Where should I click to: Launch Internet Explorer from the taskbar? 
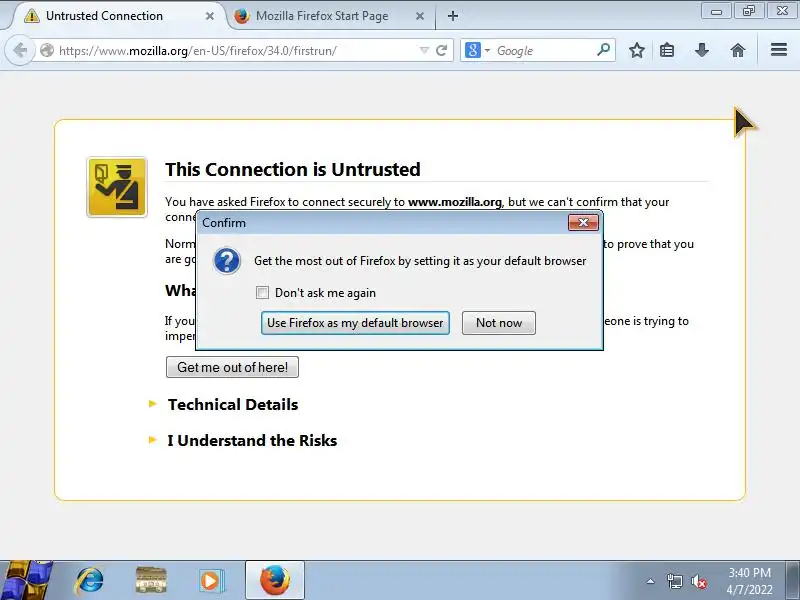[90, 581]
